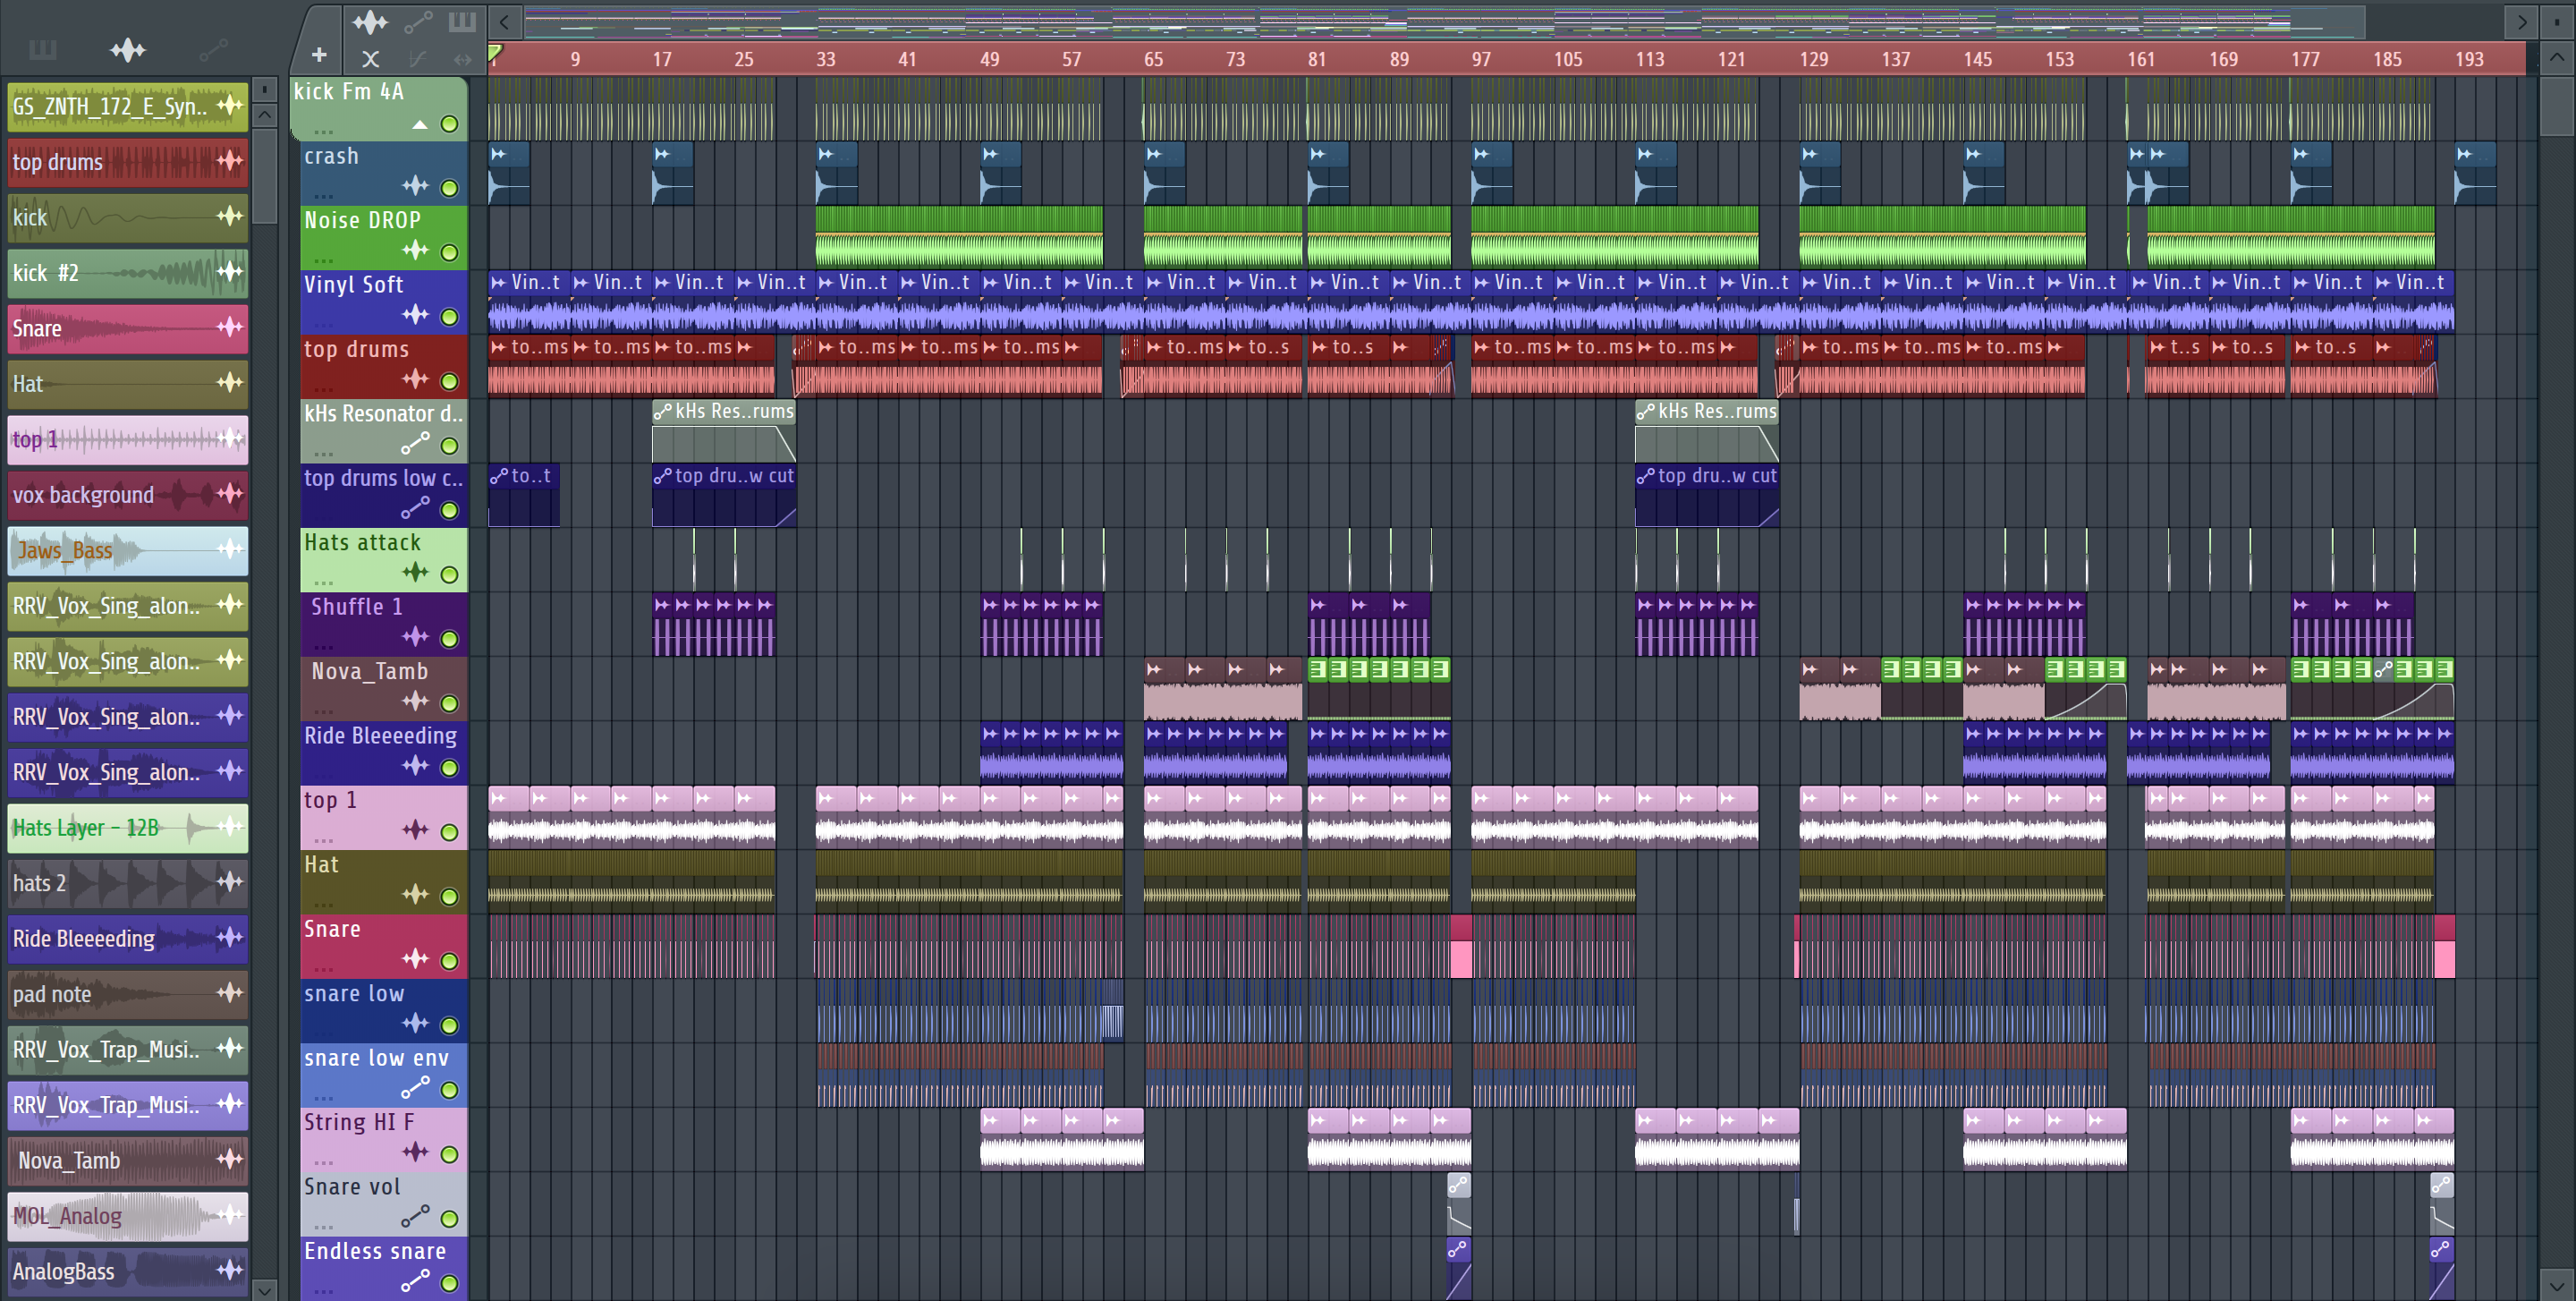Viewport: 2576px width, 1301px height.
Task: Click the add track plus button
Action: (319, 56)
